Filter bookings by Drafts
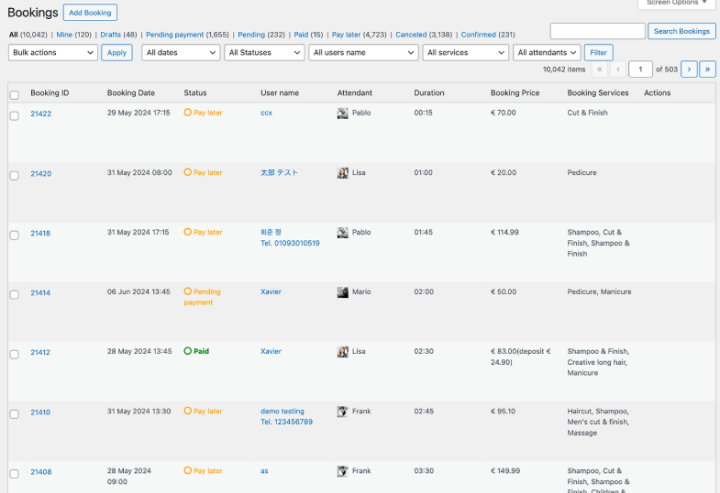The height and width of the screenshot is (493, 720). (110, 34)
